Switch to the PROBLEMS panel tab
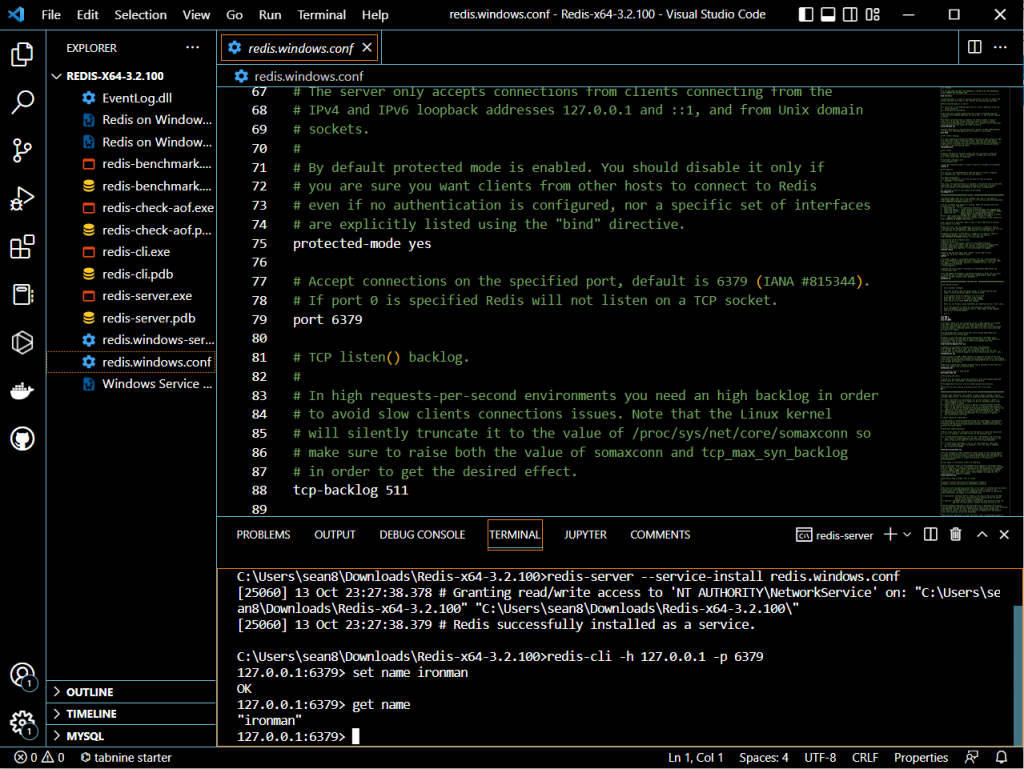The image size is (1024, 769). (x=263, y=535)
